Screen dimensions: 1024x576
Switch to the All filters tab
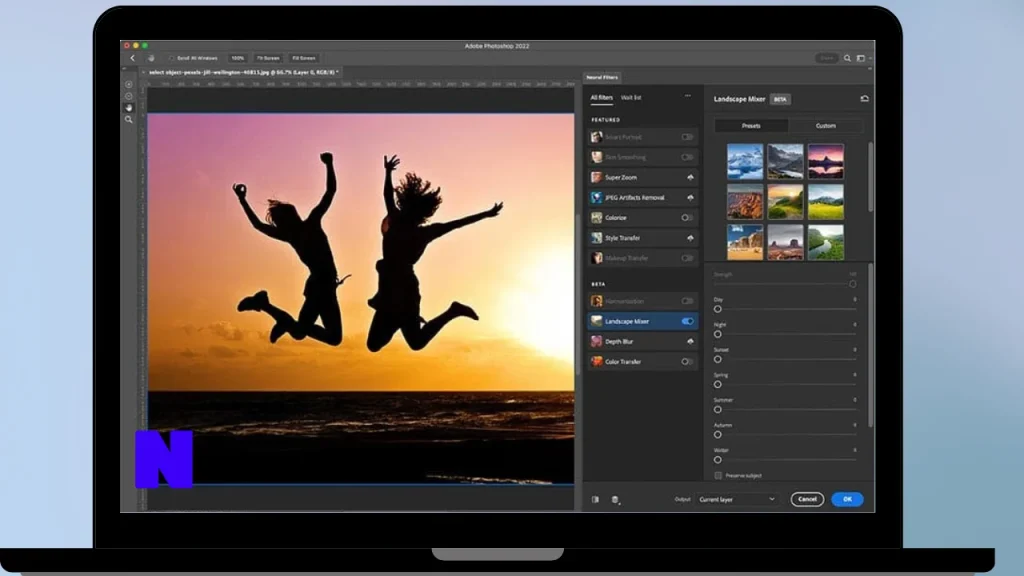tap(601, 98)
